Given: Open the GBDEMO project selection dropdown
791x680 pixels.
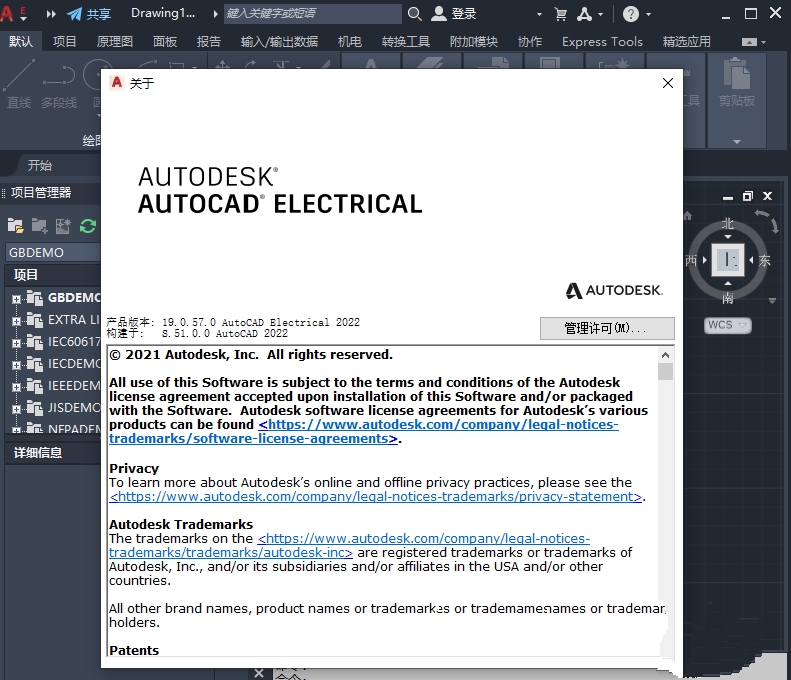Looking at the screenshot, I should pos(53,252).
